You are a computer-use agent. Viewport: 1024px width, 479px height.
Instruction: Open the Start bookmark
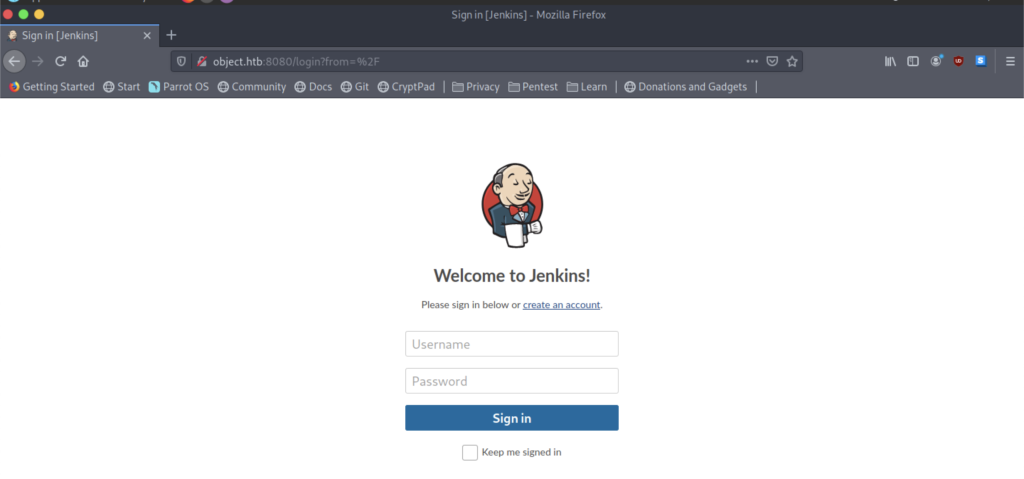(121, 87)
